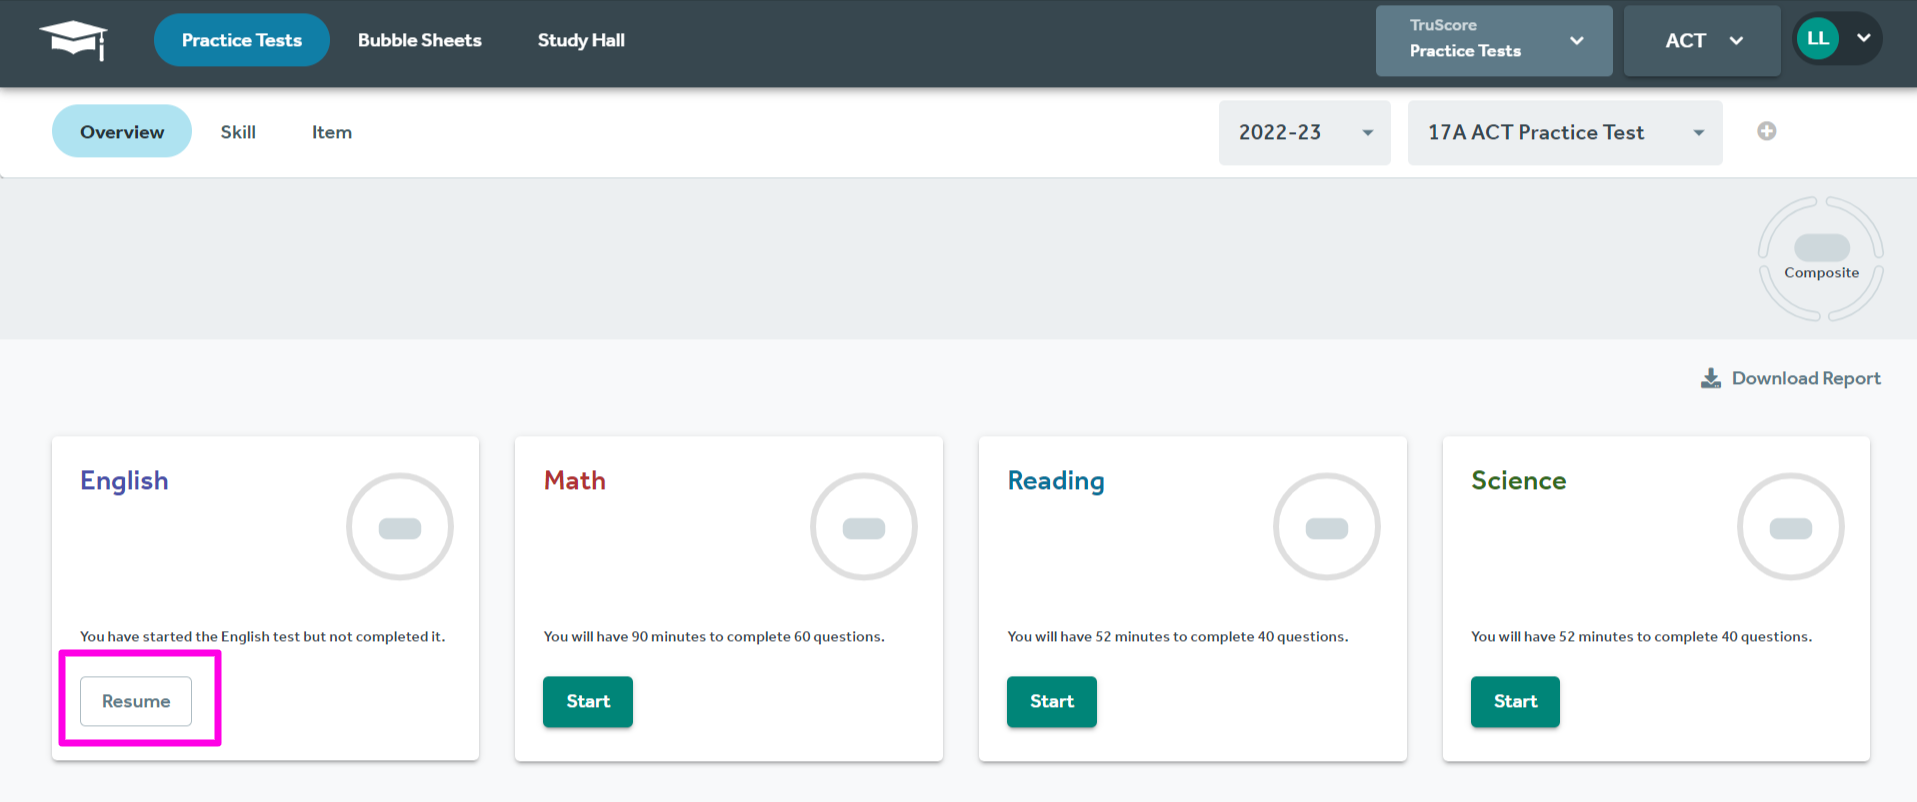Screen dimensions: 1917x802
Task: Click the Math score circle indicator
Action: (863, 527)
